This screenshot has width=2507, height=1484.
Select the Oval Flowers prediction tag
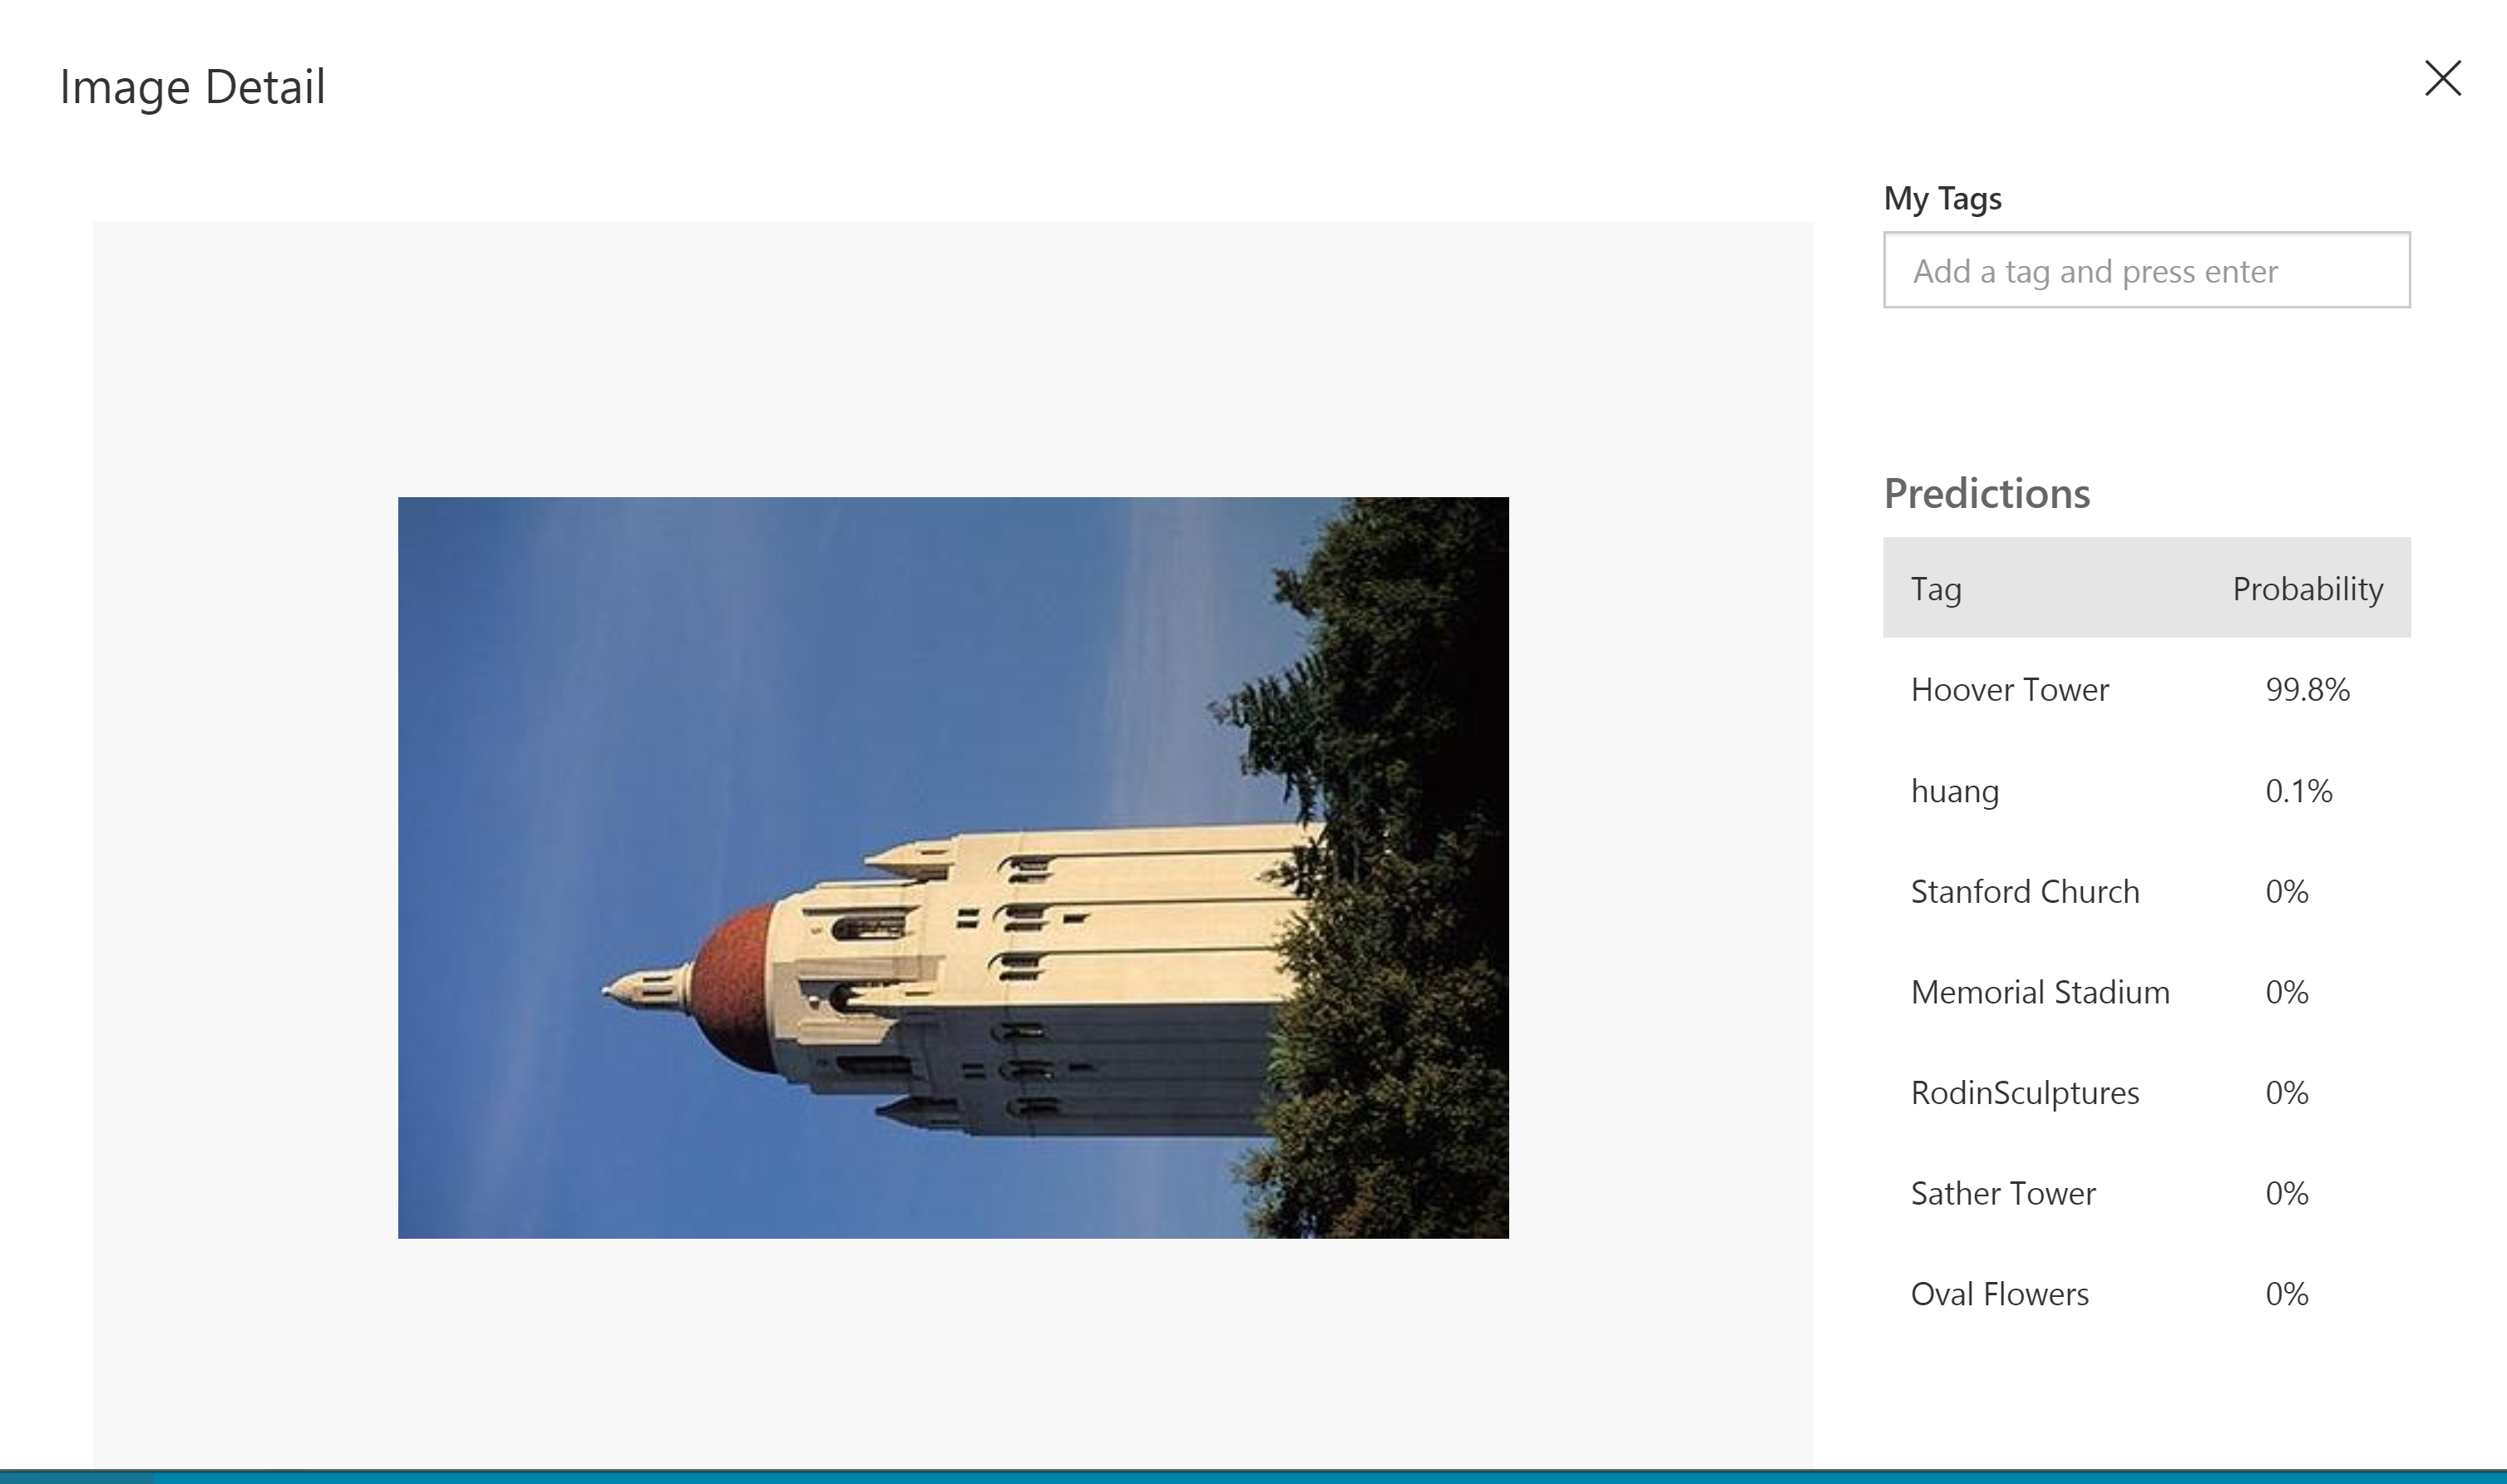click(x=1999, y=1294)
